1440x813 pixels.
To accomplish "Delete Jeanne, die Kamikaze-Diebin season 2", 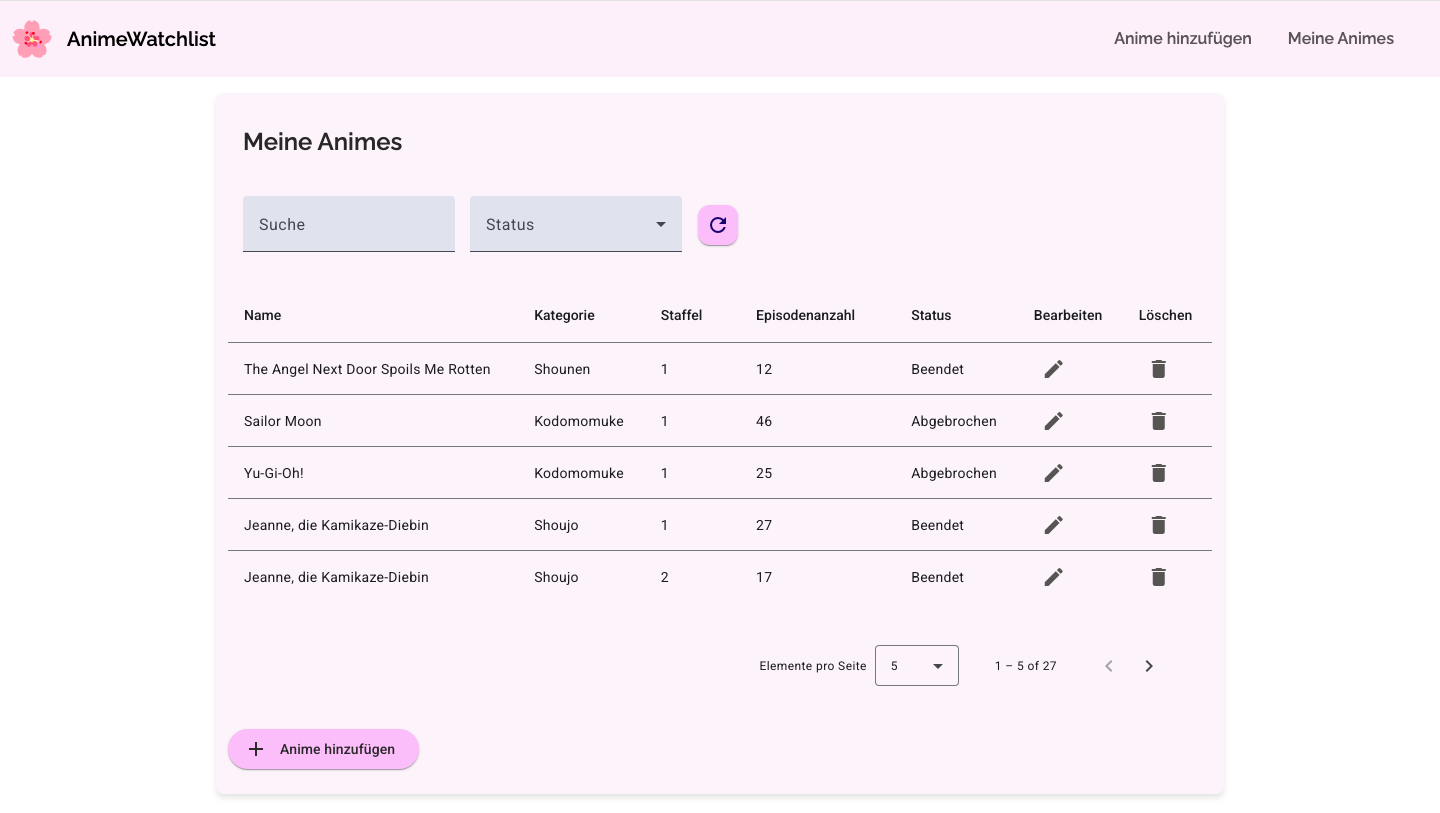I will [x=1158, y=577].
